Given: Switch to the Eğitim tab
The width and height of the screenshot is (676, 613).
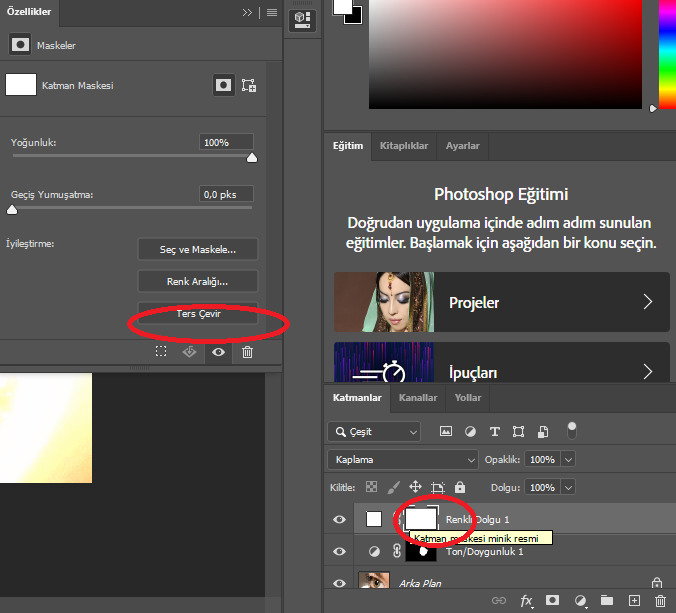Looking at the screenshot, I should click(347, 146).
